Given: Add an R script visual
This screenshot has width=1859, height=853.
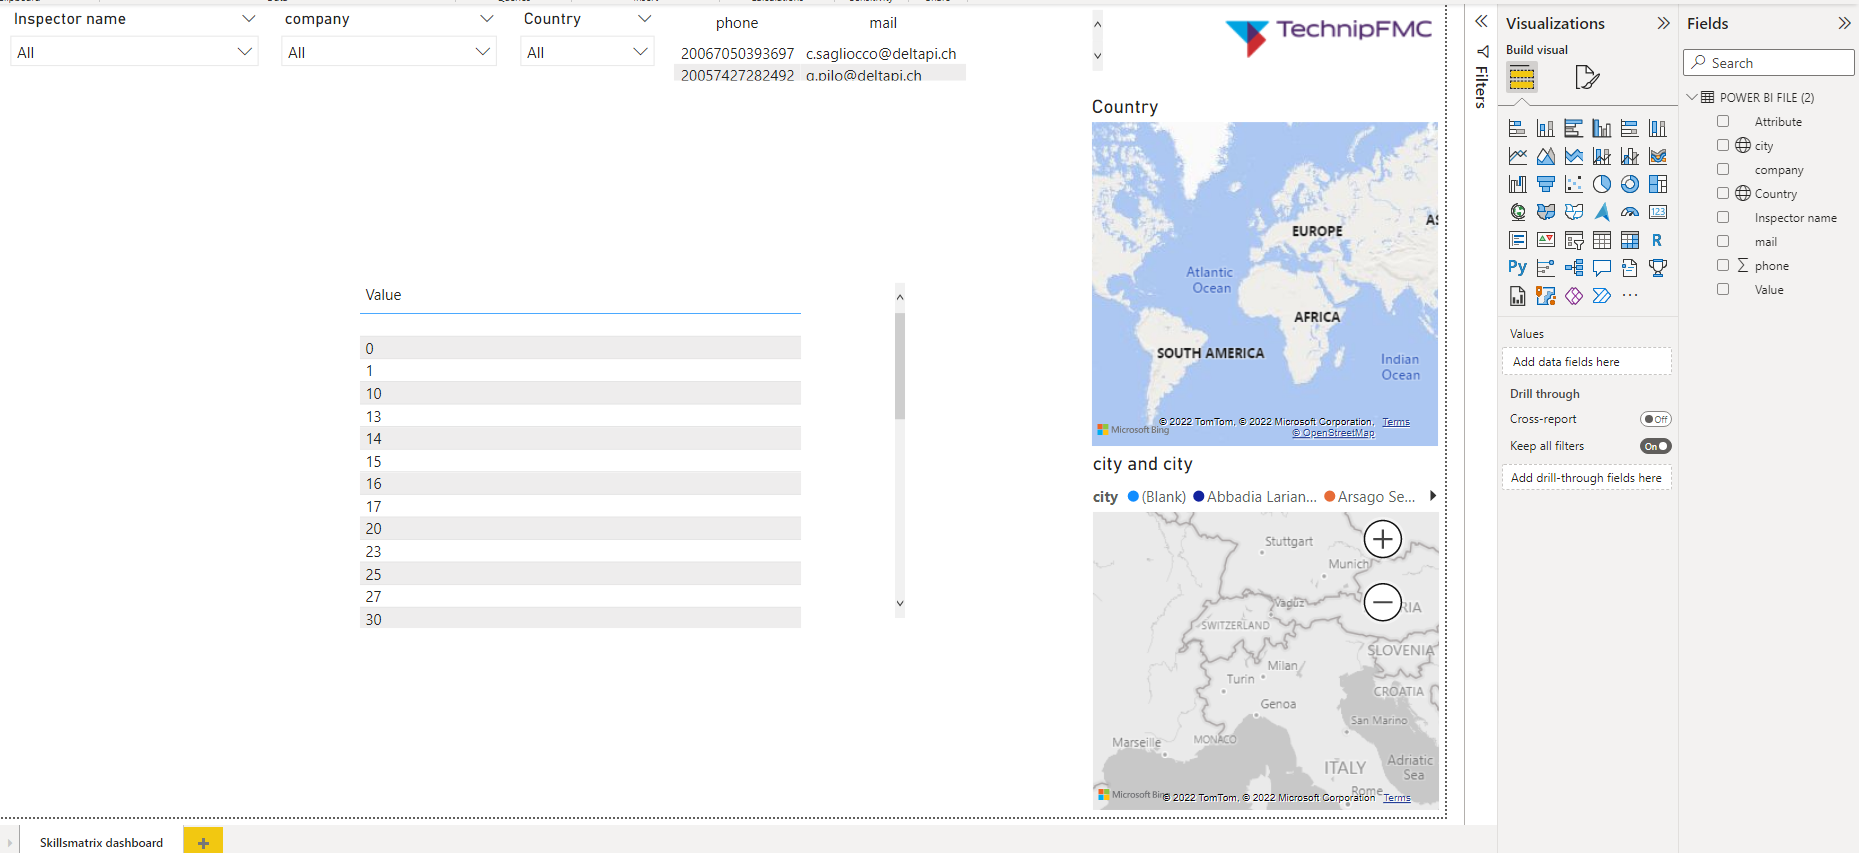Looking at the screenshot, I should [1658, 240].
